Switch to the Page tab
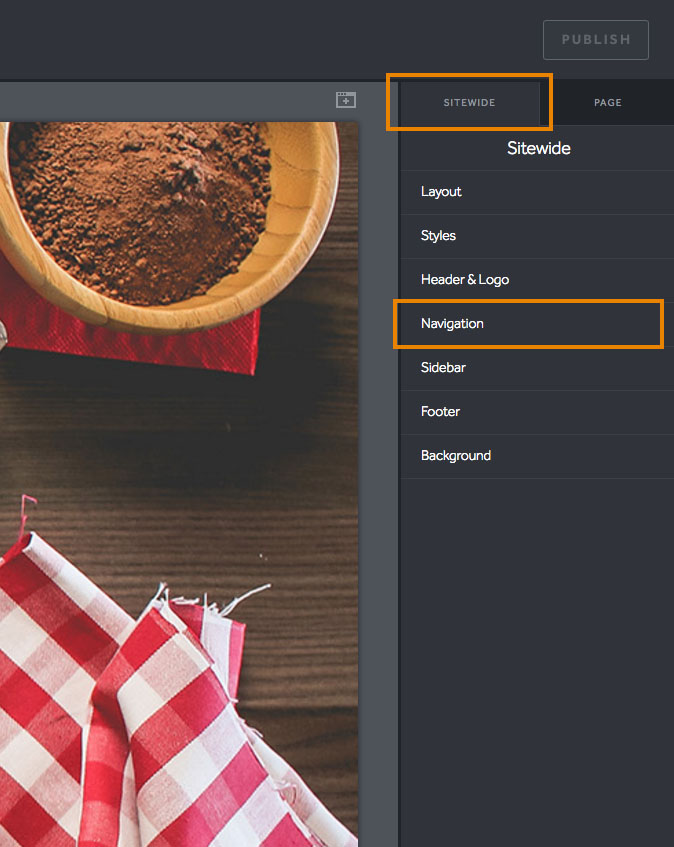 point(608,103)
